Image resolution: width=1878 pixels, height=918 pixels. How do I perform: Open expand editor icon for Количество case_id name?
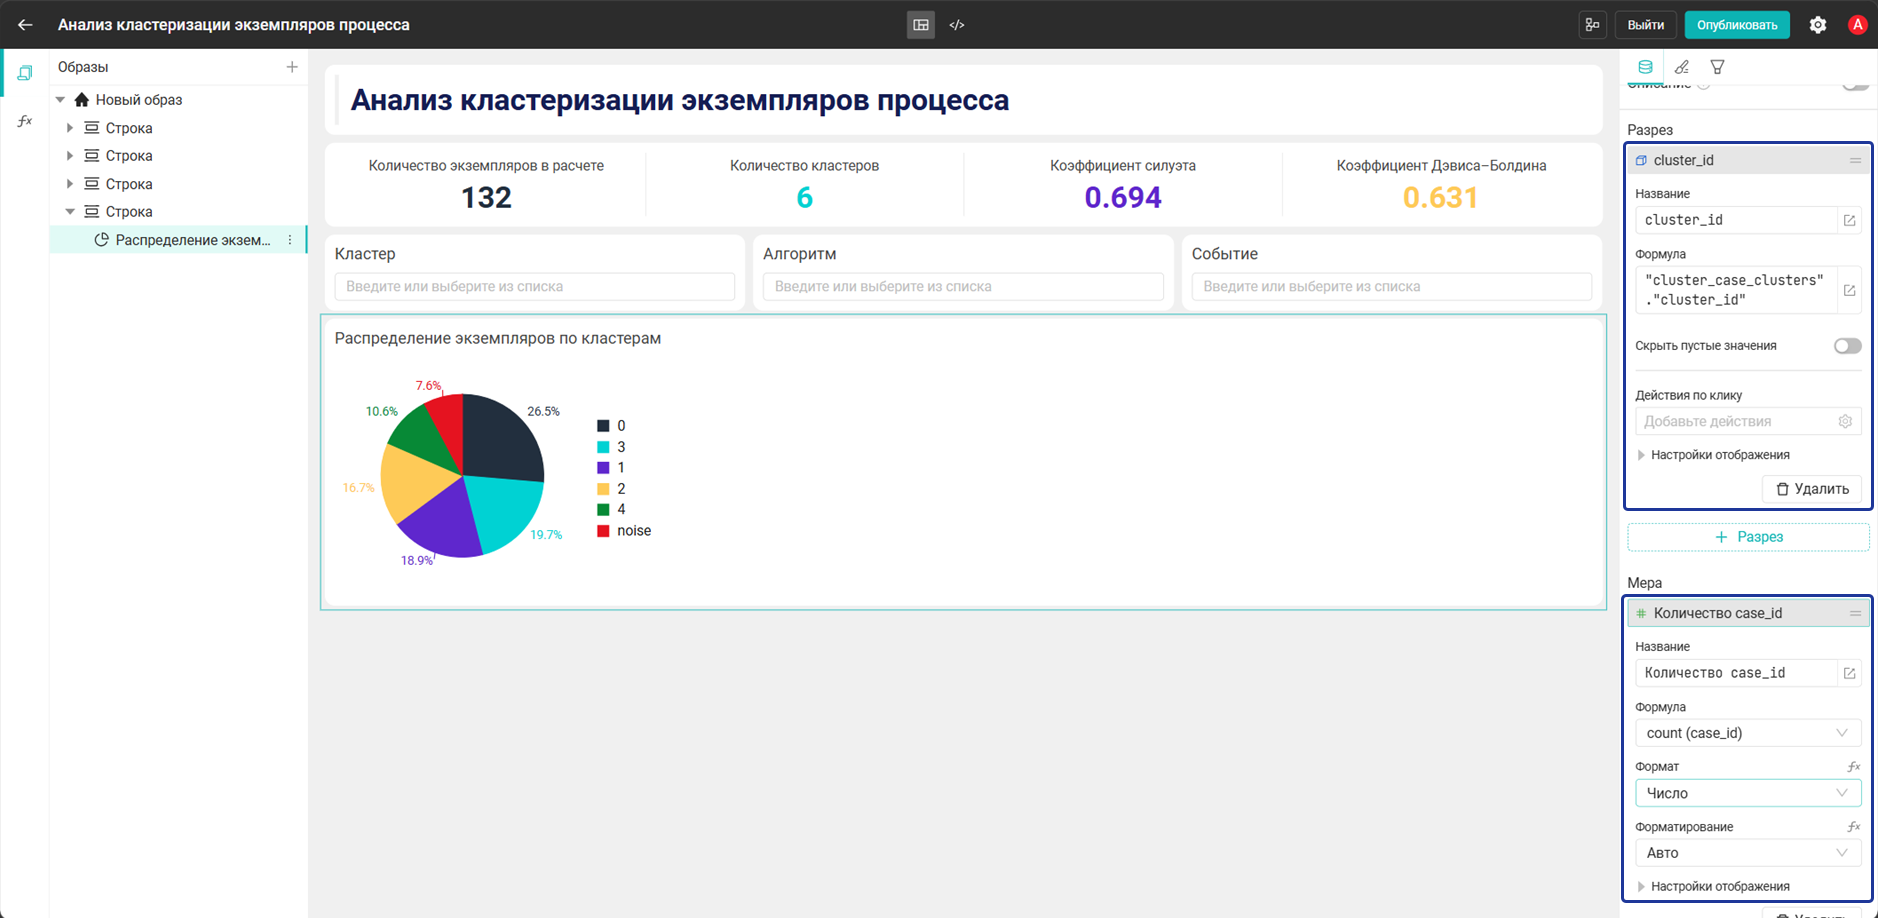(1849, 674)
